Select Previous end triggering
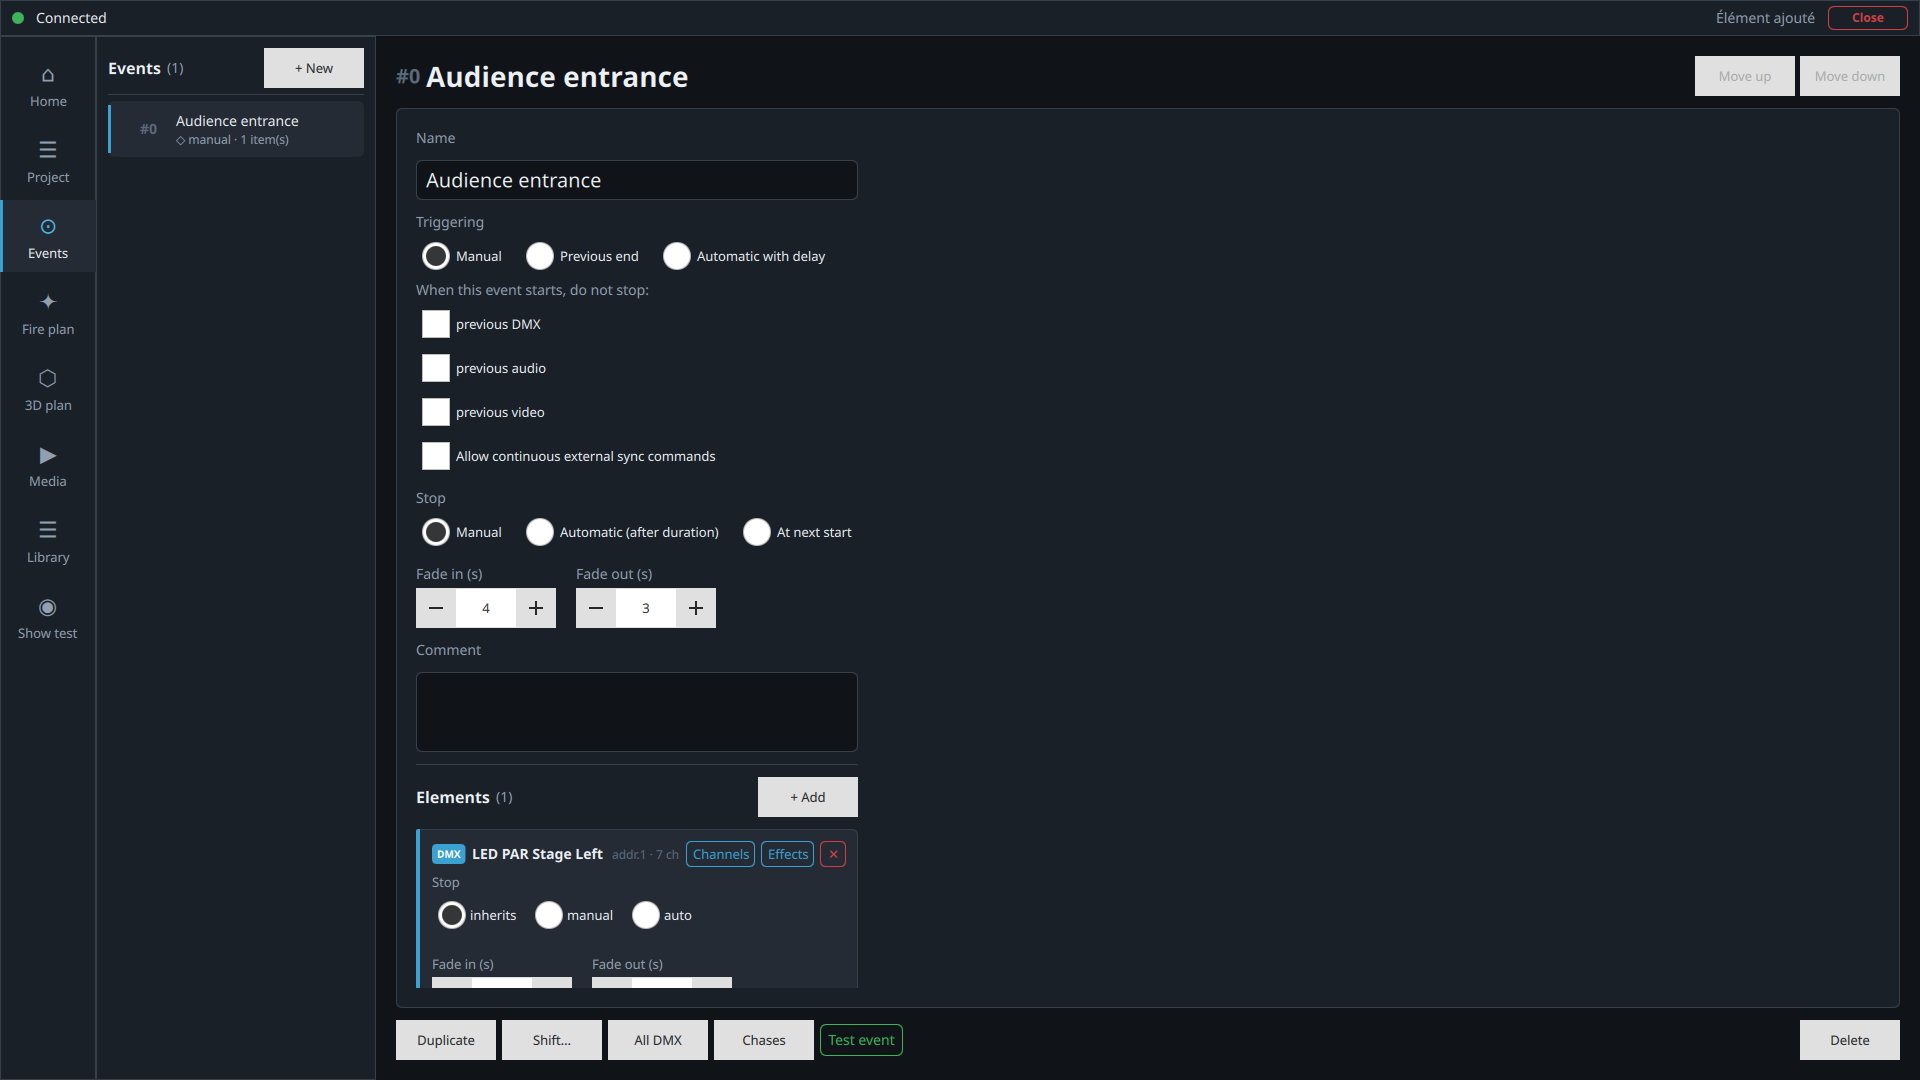This screenshot has width=1920, height=1080. 540,256
